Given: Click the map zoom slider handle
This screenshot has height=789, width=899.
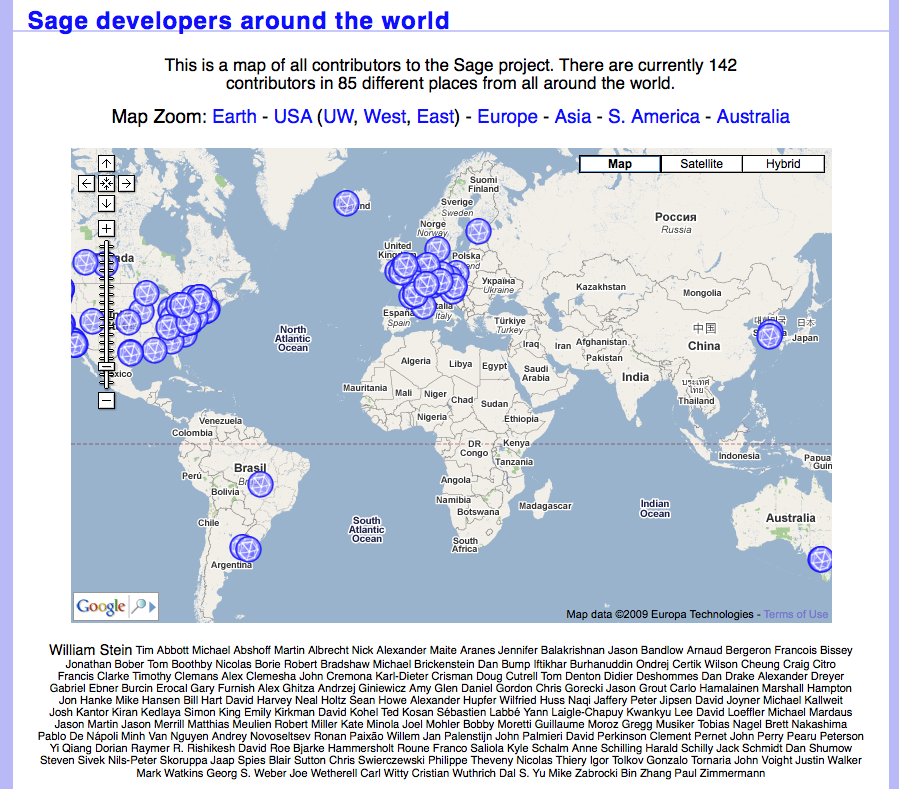Looking at the screenshot, I should pyautogui.click(x=106, y=366).
